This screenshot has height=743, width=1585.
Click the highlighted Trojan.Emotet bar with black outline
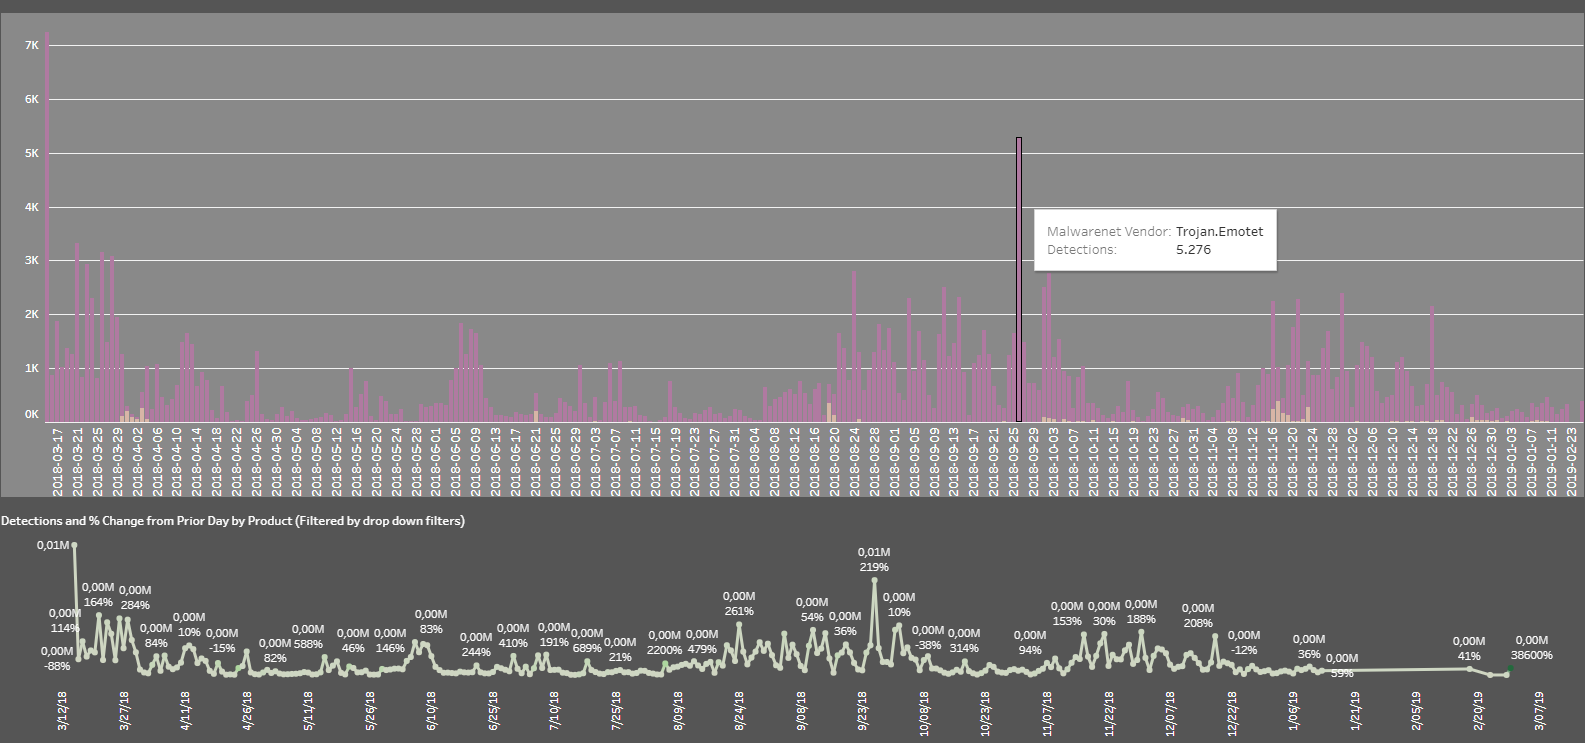click(1019, 280)
